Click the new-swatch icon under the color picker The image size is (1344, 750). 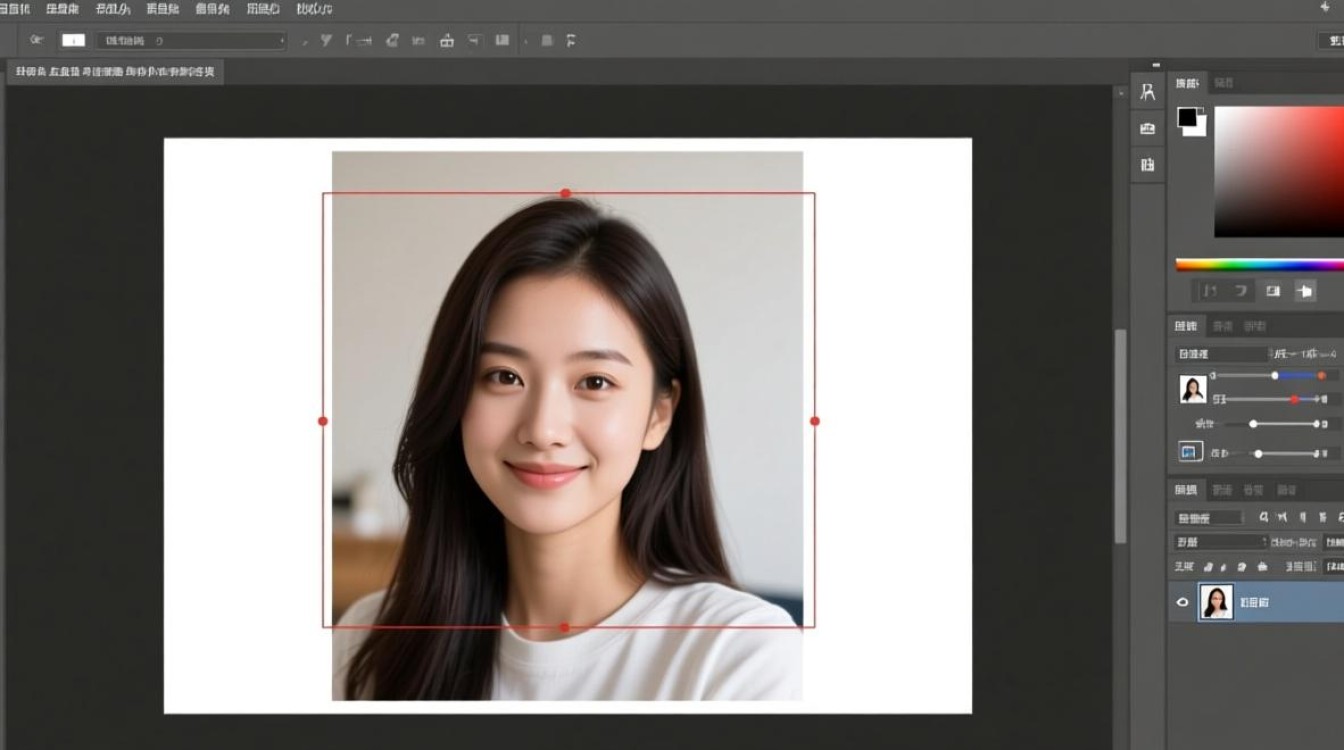pyautogui.click(x=1272, y=290)
